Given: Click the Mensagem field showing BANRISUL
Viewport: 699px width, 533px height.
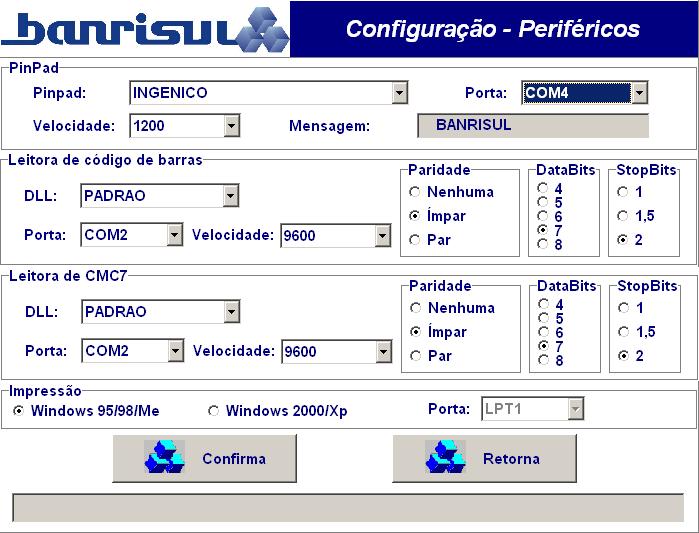Looking at the screenshot, I should 533,125.
